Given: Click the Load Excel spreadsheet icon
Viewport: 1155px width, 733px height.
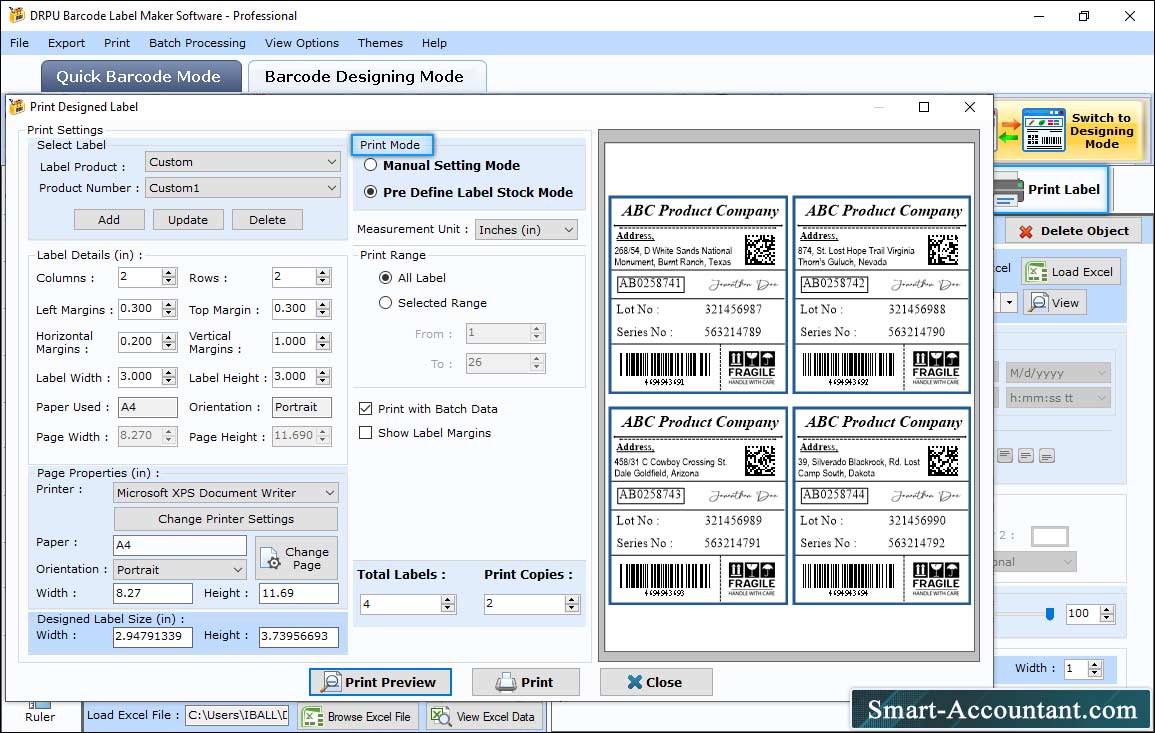Looking at the screenshot, I should (1036, 272).
